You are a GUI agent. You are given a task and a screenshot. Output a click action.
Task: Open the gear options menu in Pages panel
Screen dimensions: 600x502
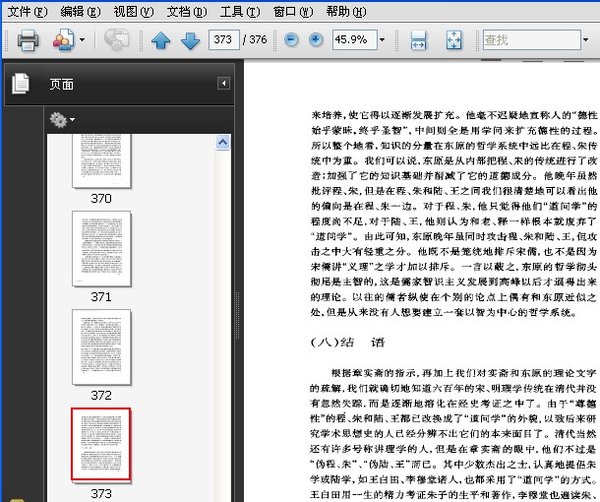tap(62, 120)
